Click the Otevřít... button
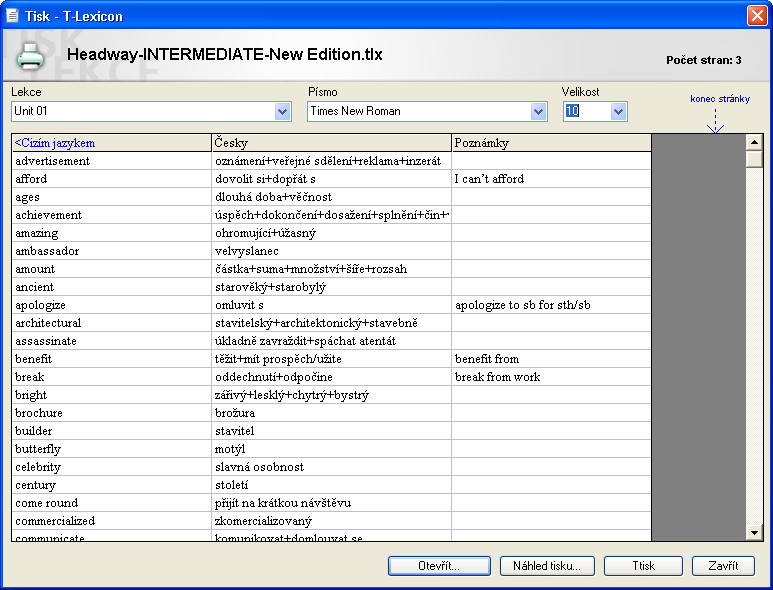Viewport: 773px width, 590px height. click(x=439, y=566)
